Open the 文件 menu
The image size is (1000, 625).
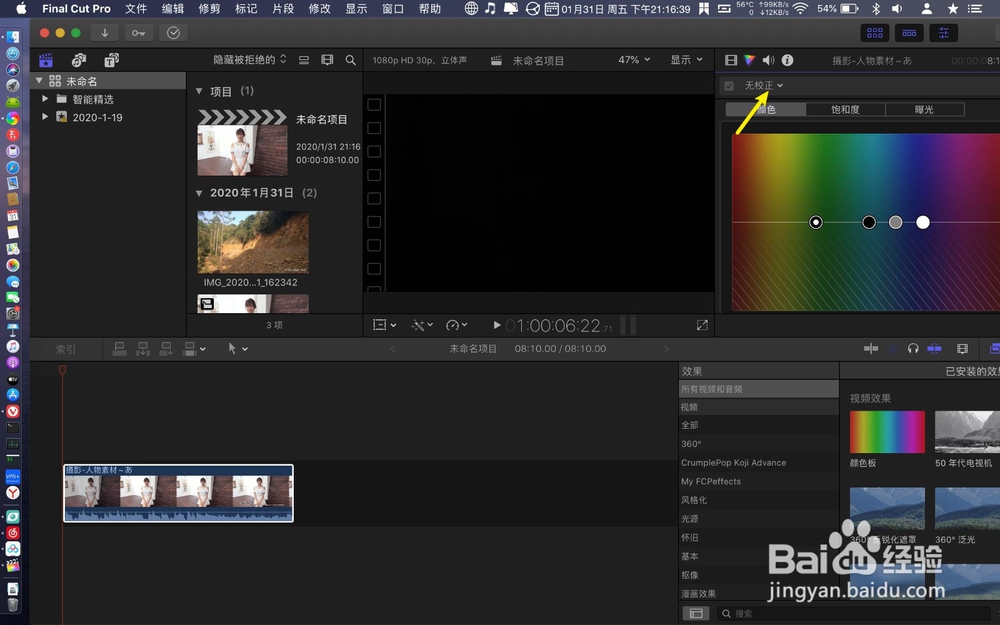click(136, 8)
